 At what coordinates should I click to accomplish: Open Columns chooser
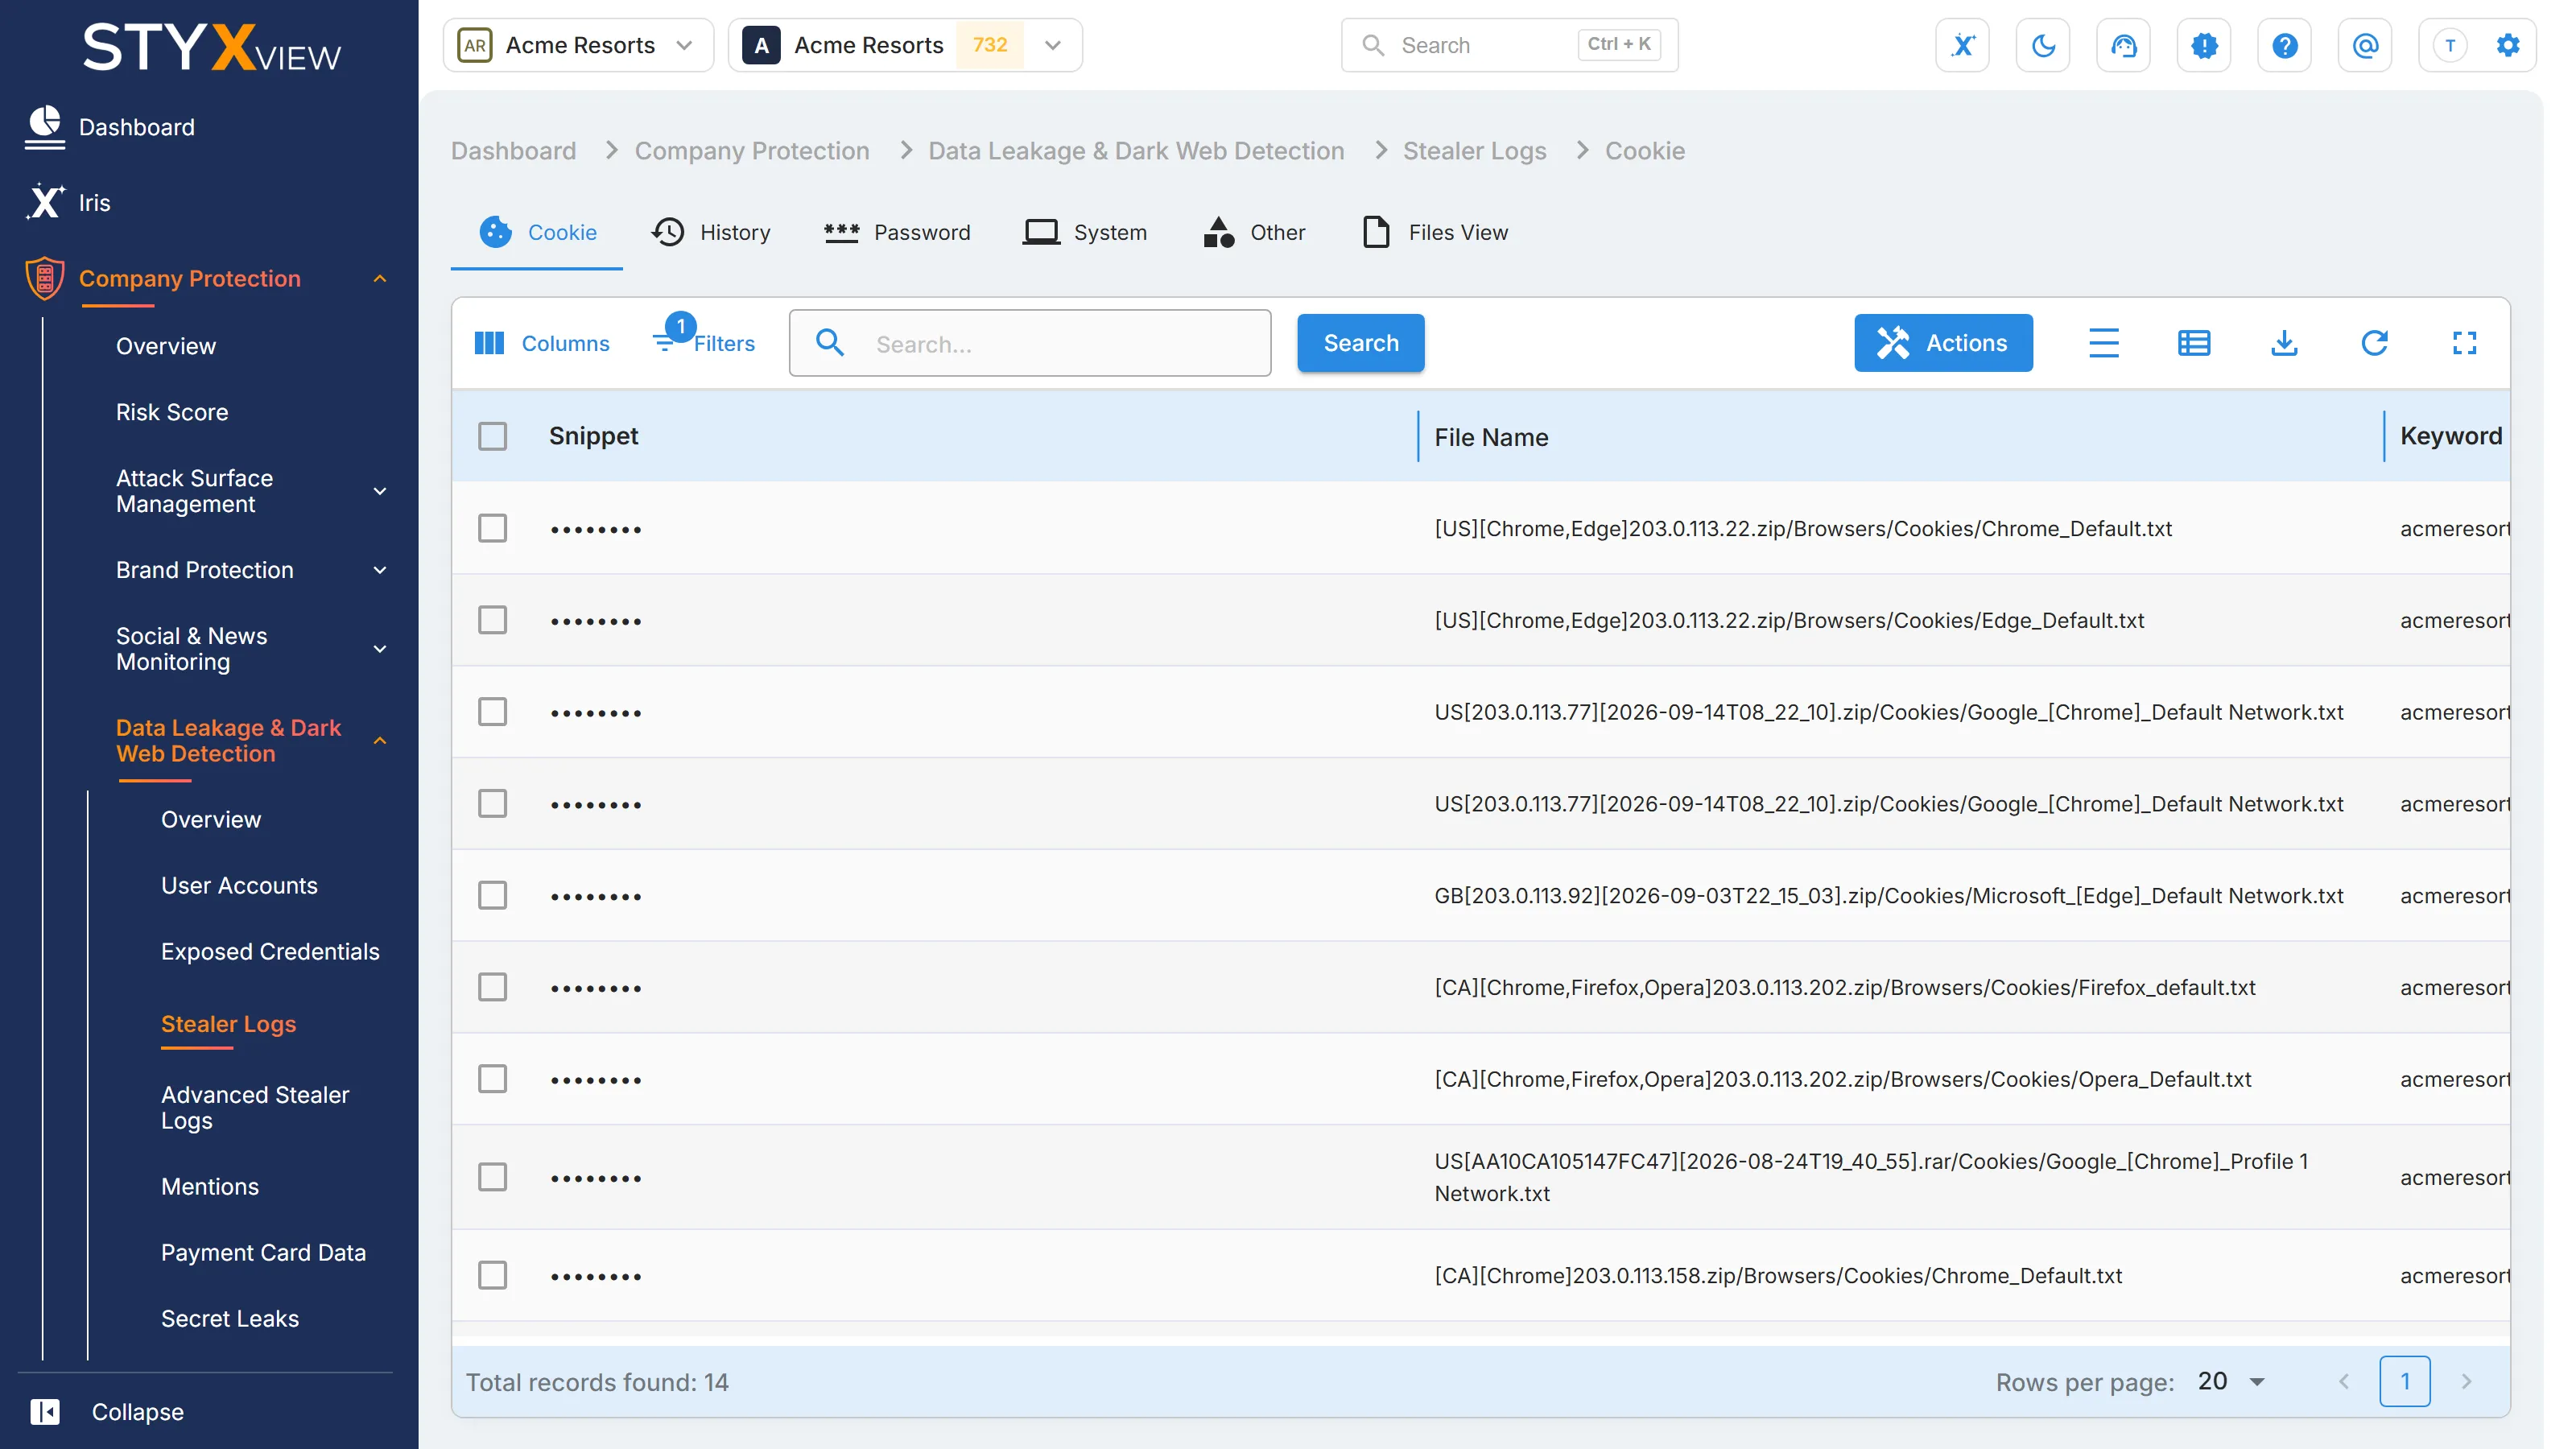pos(541,343)
